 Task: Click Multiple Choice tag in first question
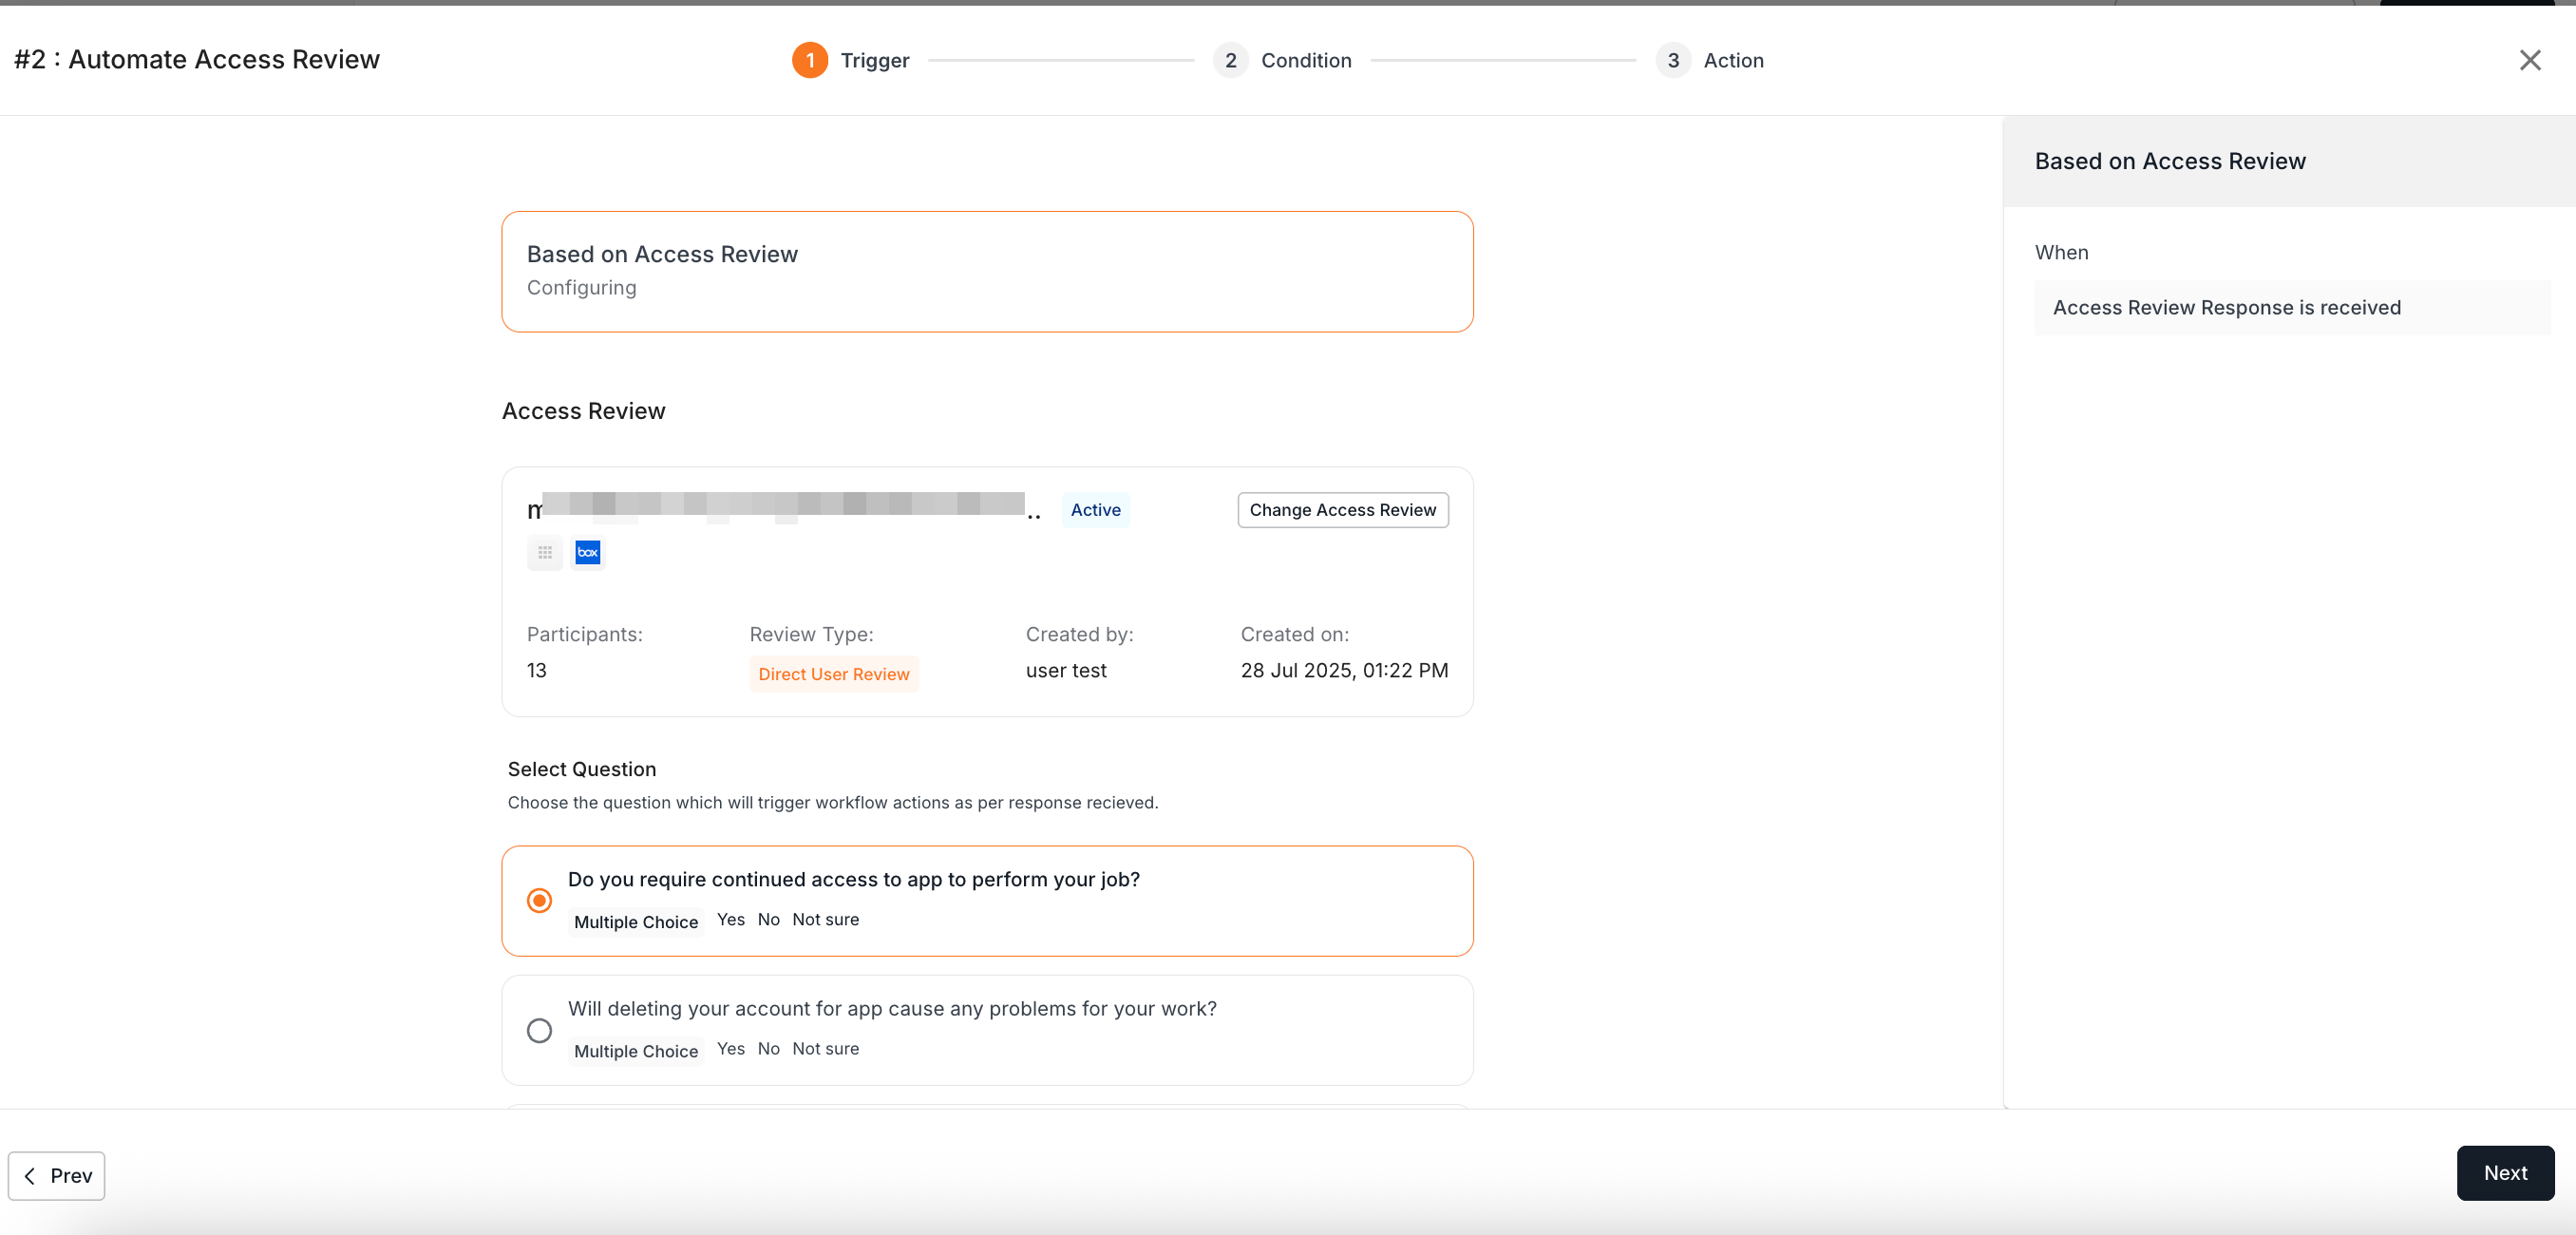635,921
